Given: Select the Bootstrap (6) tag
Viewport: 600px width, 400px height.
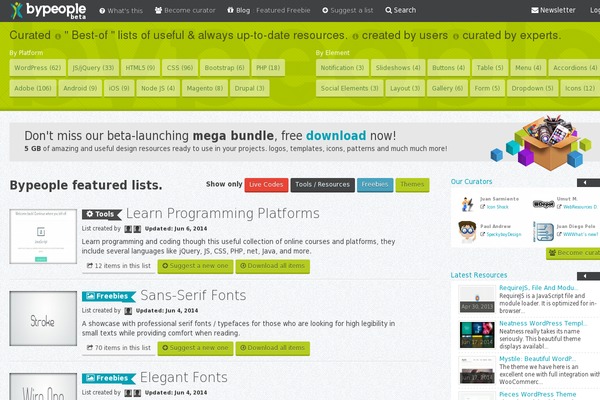Looking at the screenshot, I should pyautogui.click(x=225, y=68).
